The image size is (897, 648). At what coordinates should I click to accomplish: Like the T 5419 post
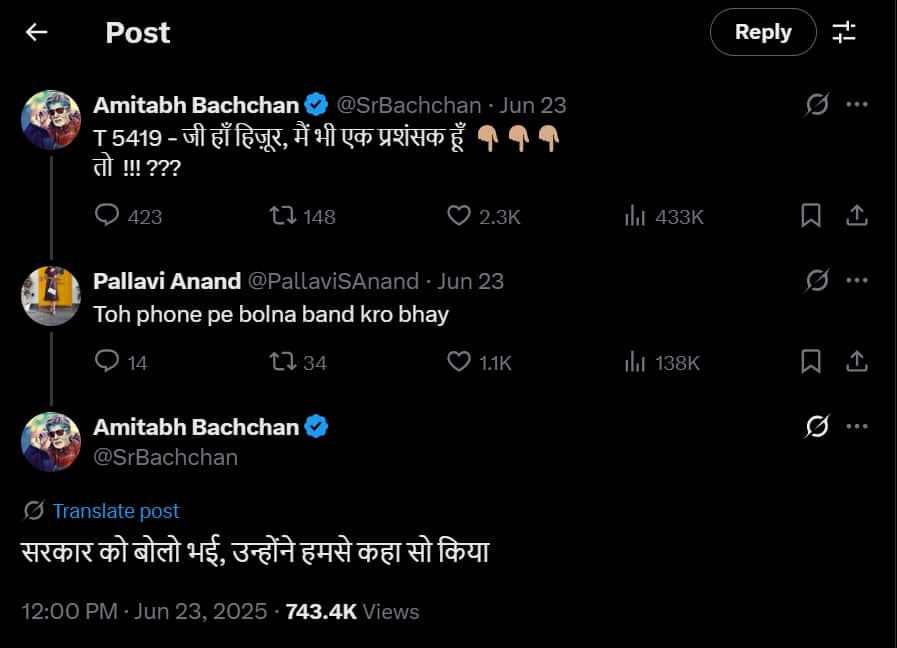click(458, 216)
